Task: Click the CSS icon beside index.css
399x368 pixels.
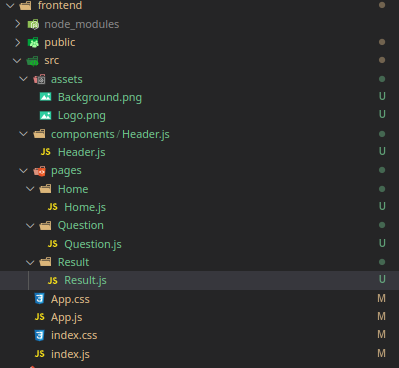Action: point(39,335)
